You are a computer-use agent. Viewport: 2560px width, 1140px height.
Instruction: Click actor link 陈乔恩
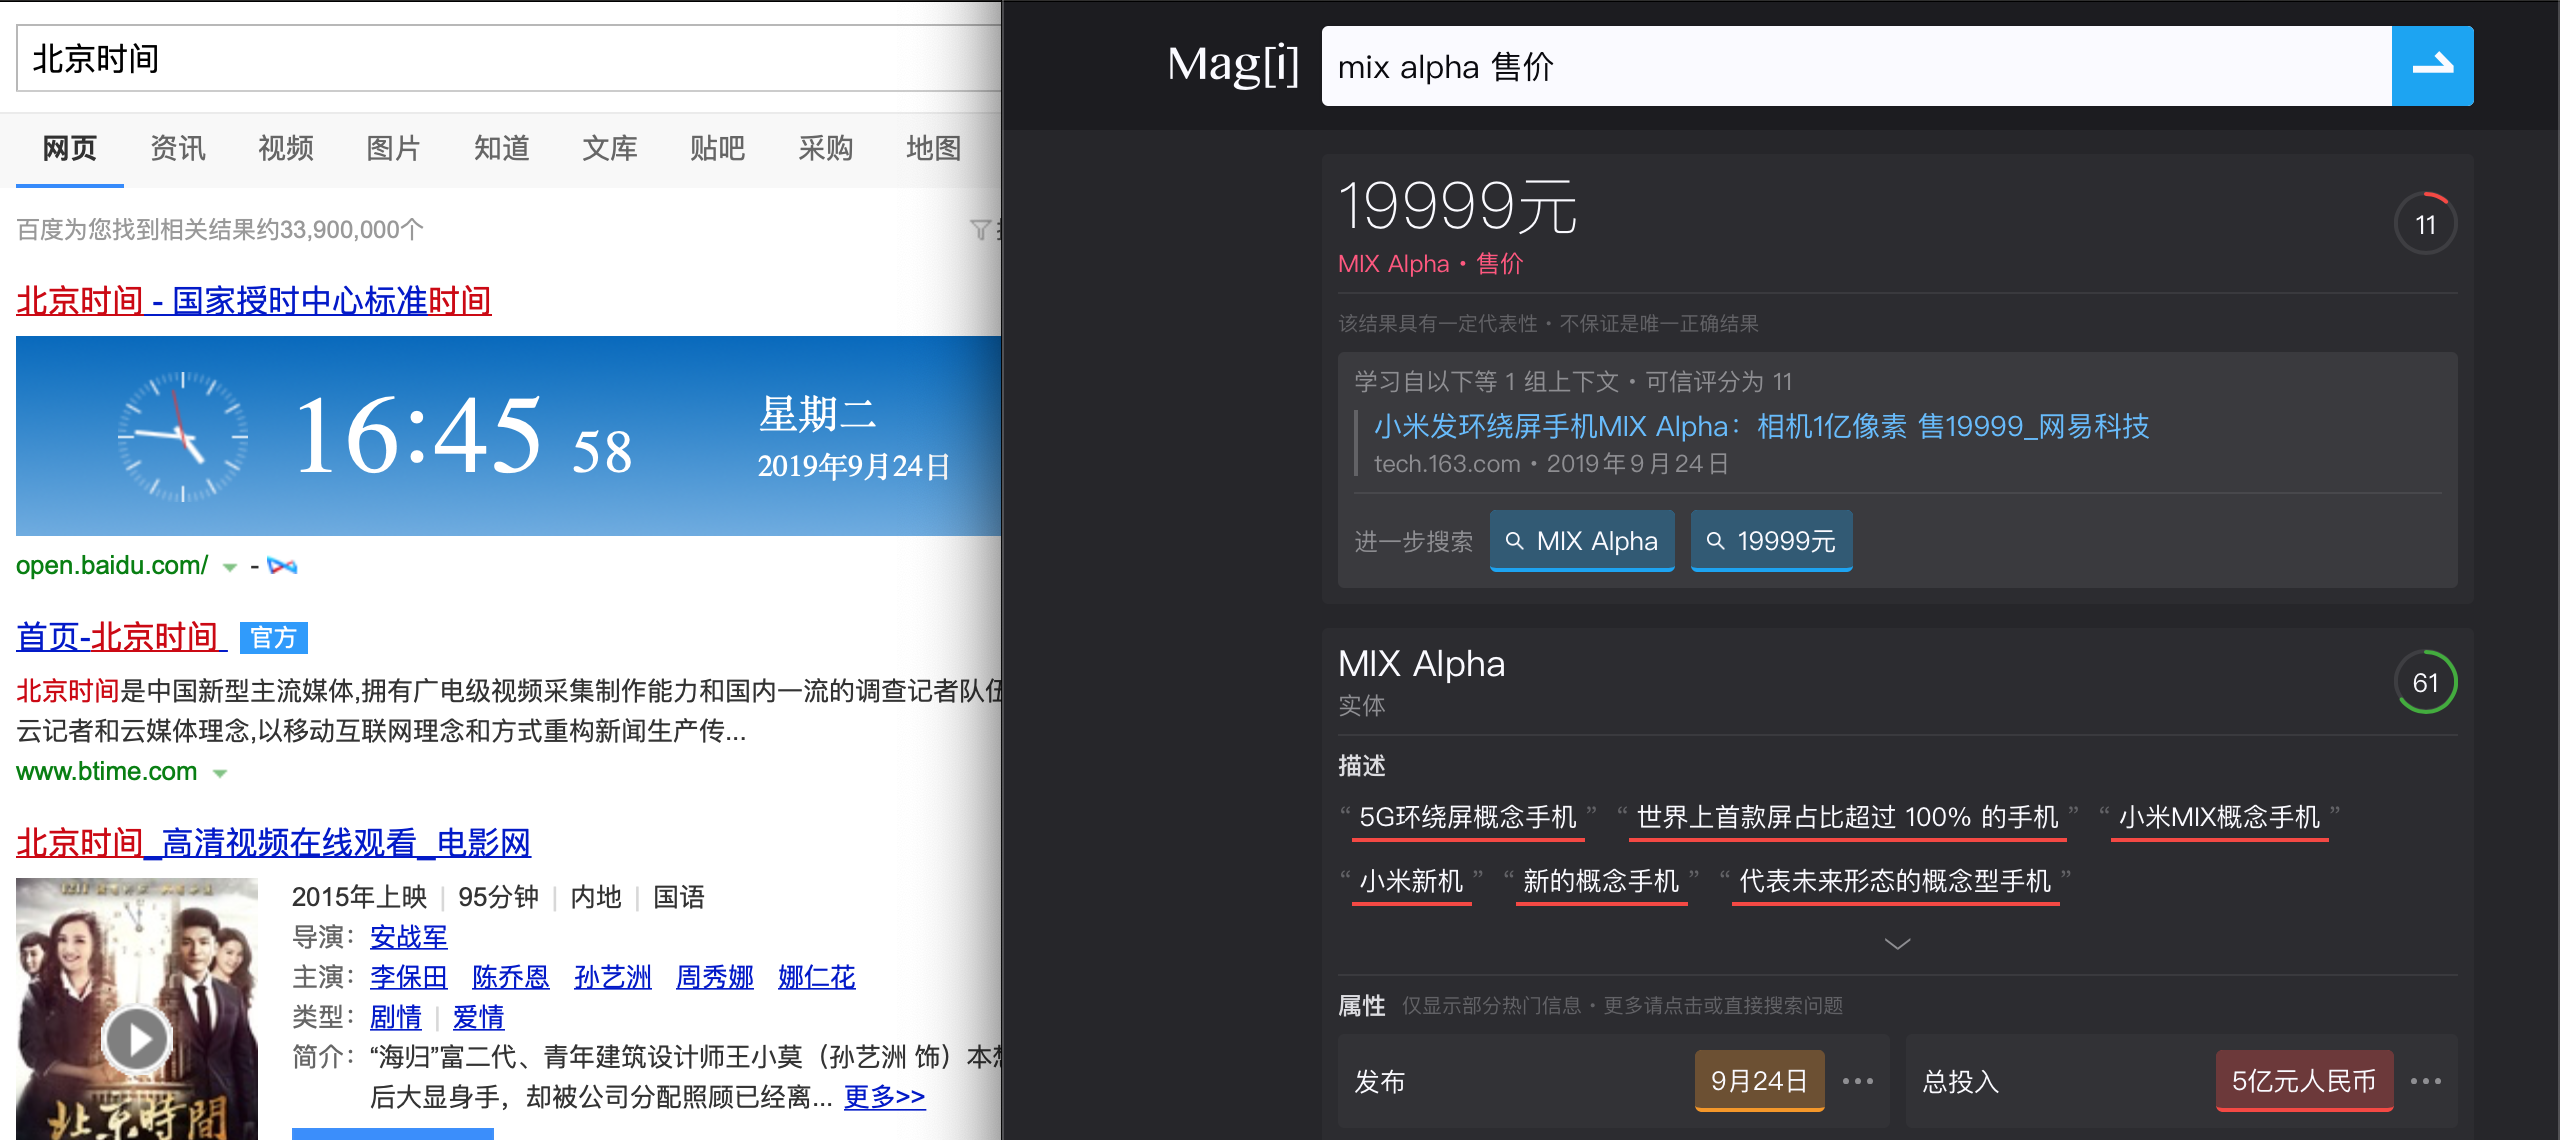pyautogui.click(x=511, y=977)
